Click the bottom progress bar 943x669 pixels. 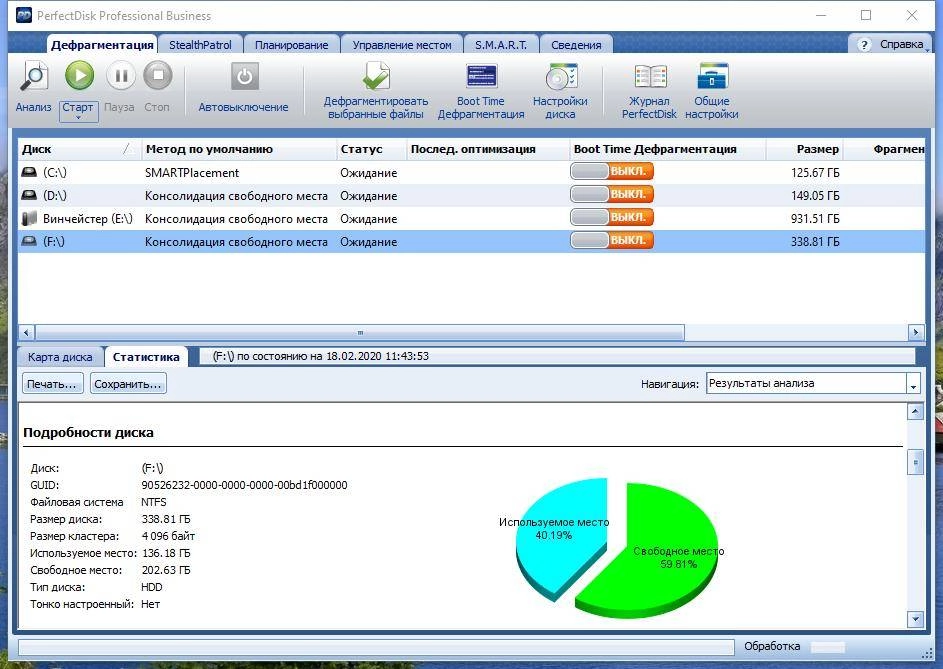[376, 647]
